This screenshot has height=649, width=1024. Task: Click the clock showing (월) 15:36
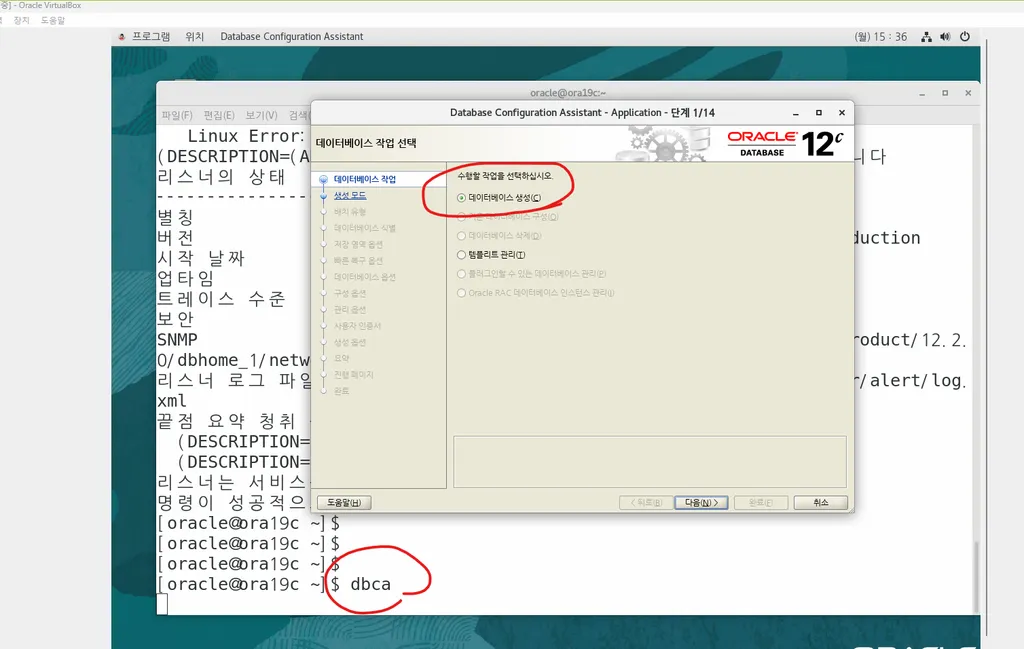[880, 37]
